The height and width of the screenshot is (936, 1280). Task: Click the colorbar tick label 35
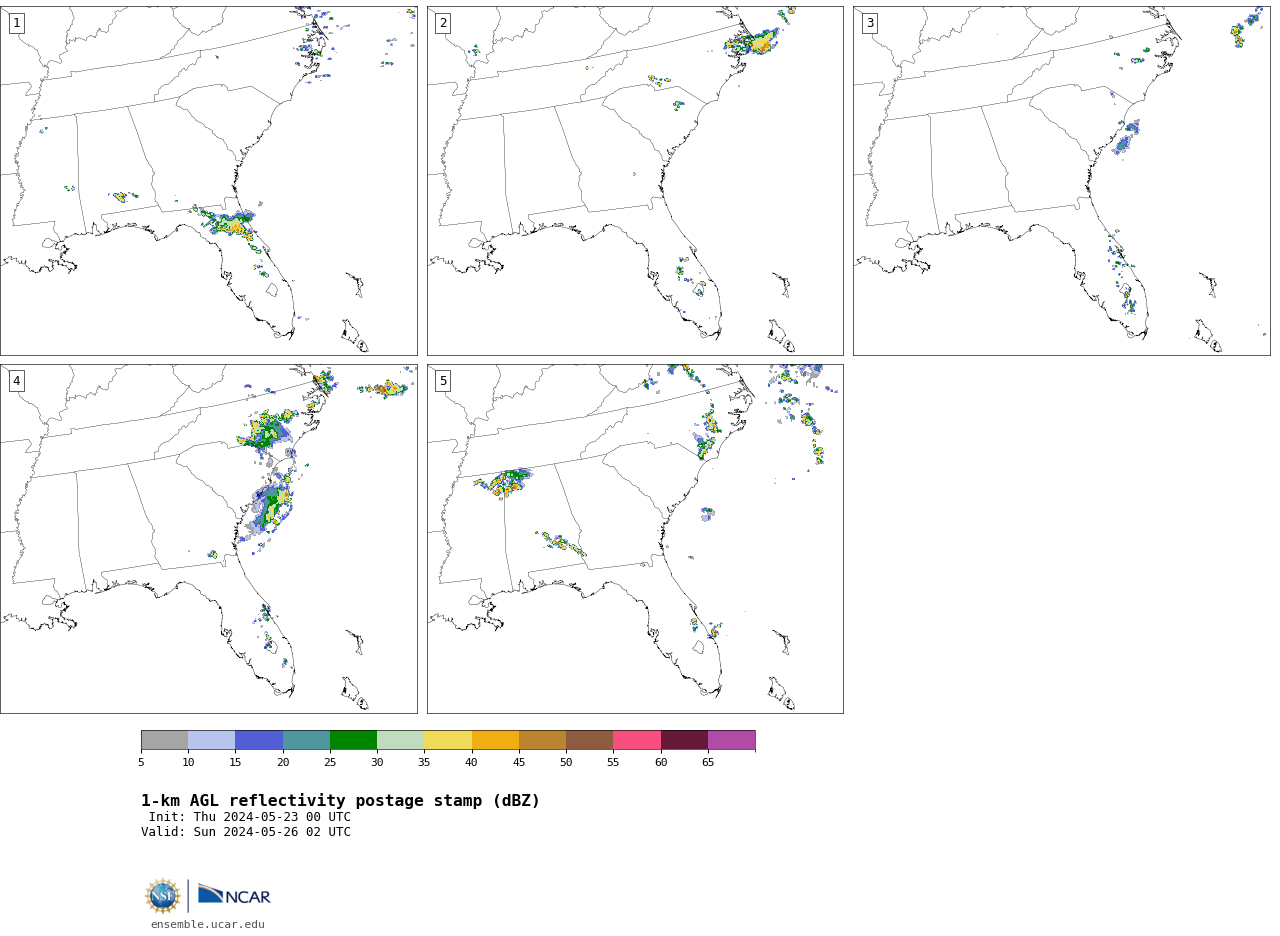pyautogui.click(x=424, y=763)
